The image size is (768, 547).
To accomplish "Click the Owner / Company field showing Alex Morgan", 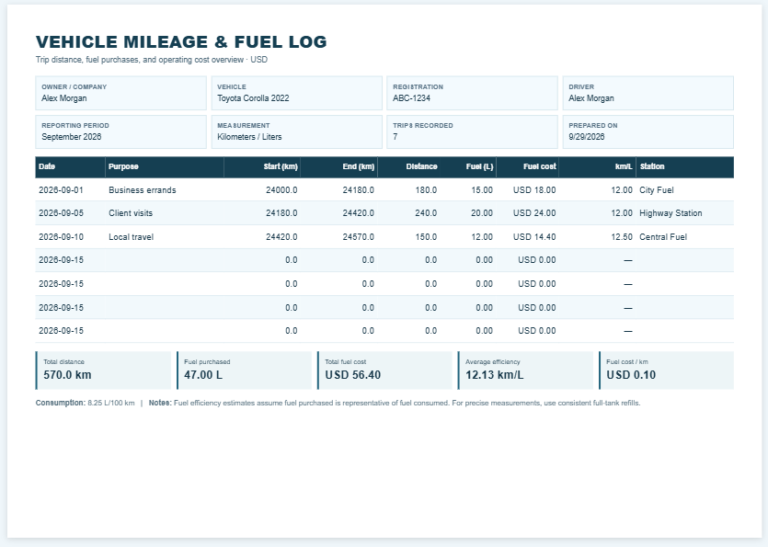I will pos(120,93).
